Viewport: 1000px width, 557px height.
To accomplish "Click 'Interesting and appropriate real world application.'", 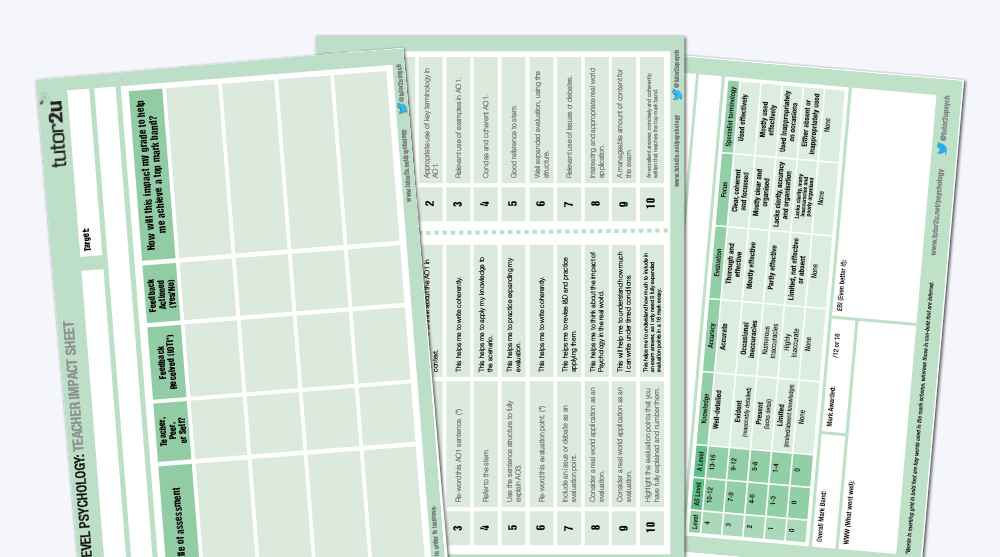I will coord(597,122).
